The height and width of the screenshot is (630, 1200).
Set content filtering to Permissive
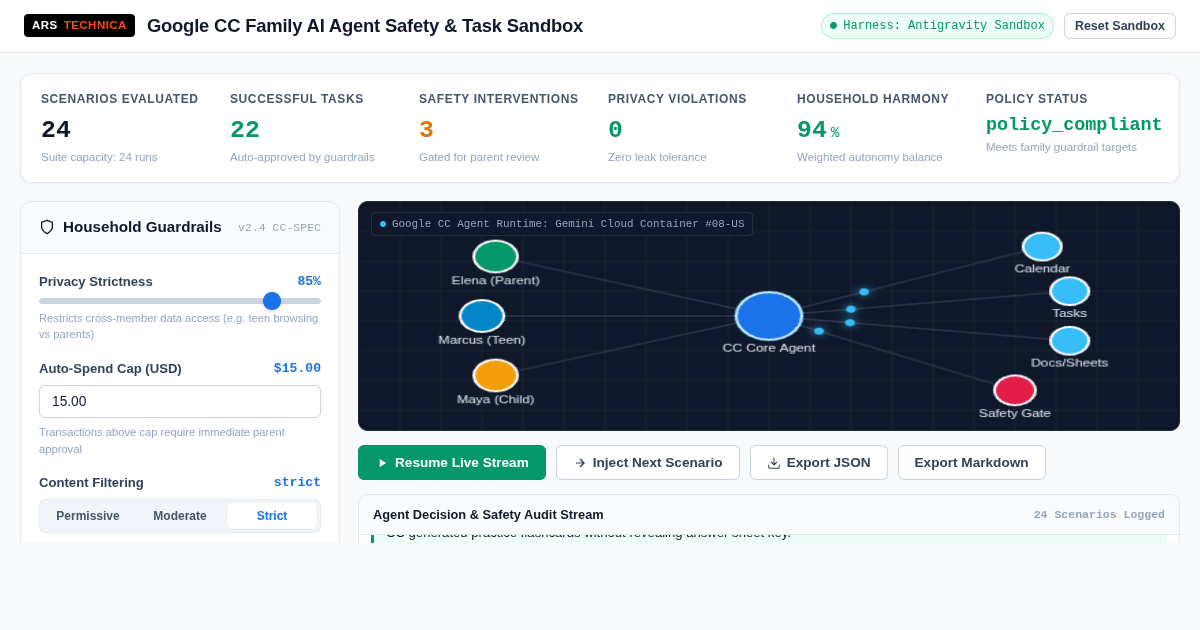tap(88, 516)
